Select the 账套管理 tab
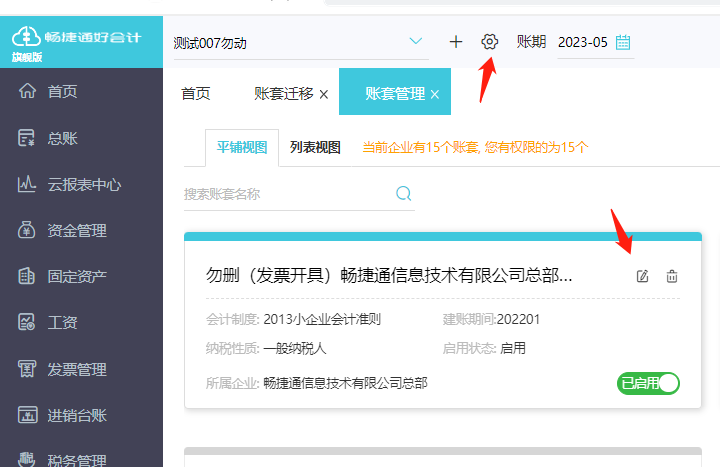The width and height of the screenshot is (720, 467). point(395,93)
